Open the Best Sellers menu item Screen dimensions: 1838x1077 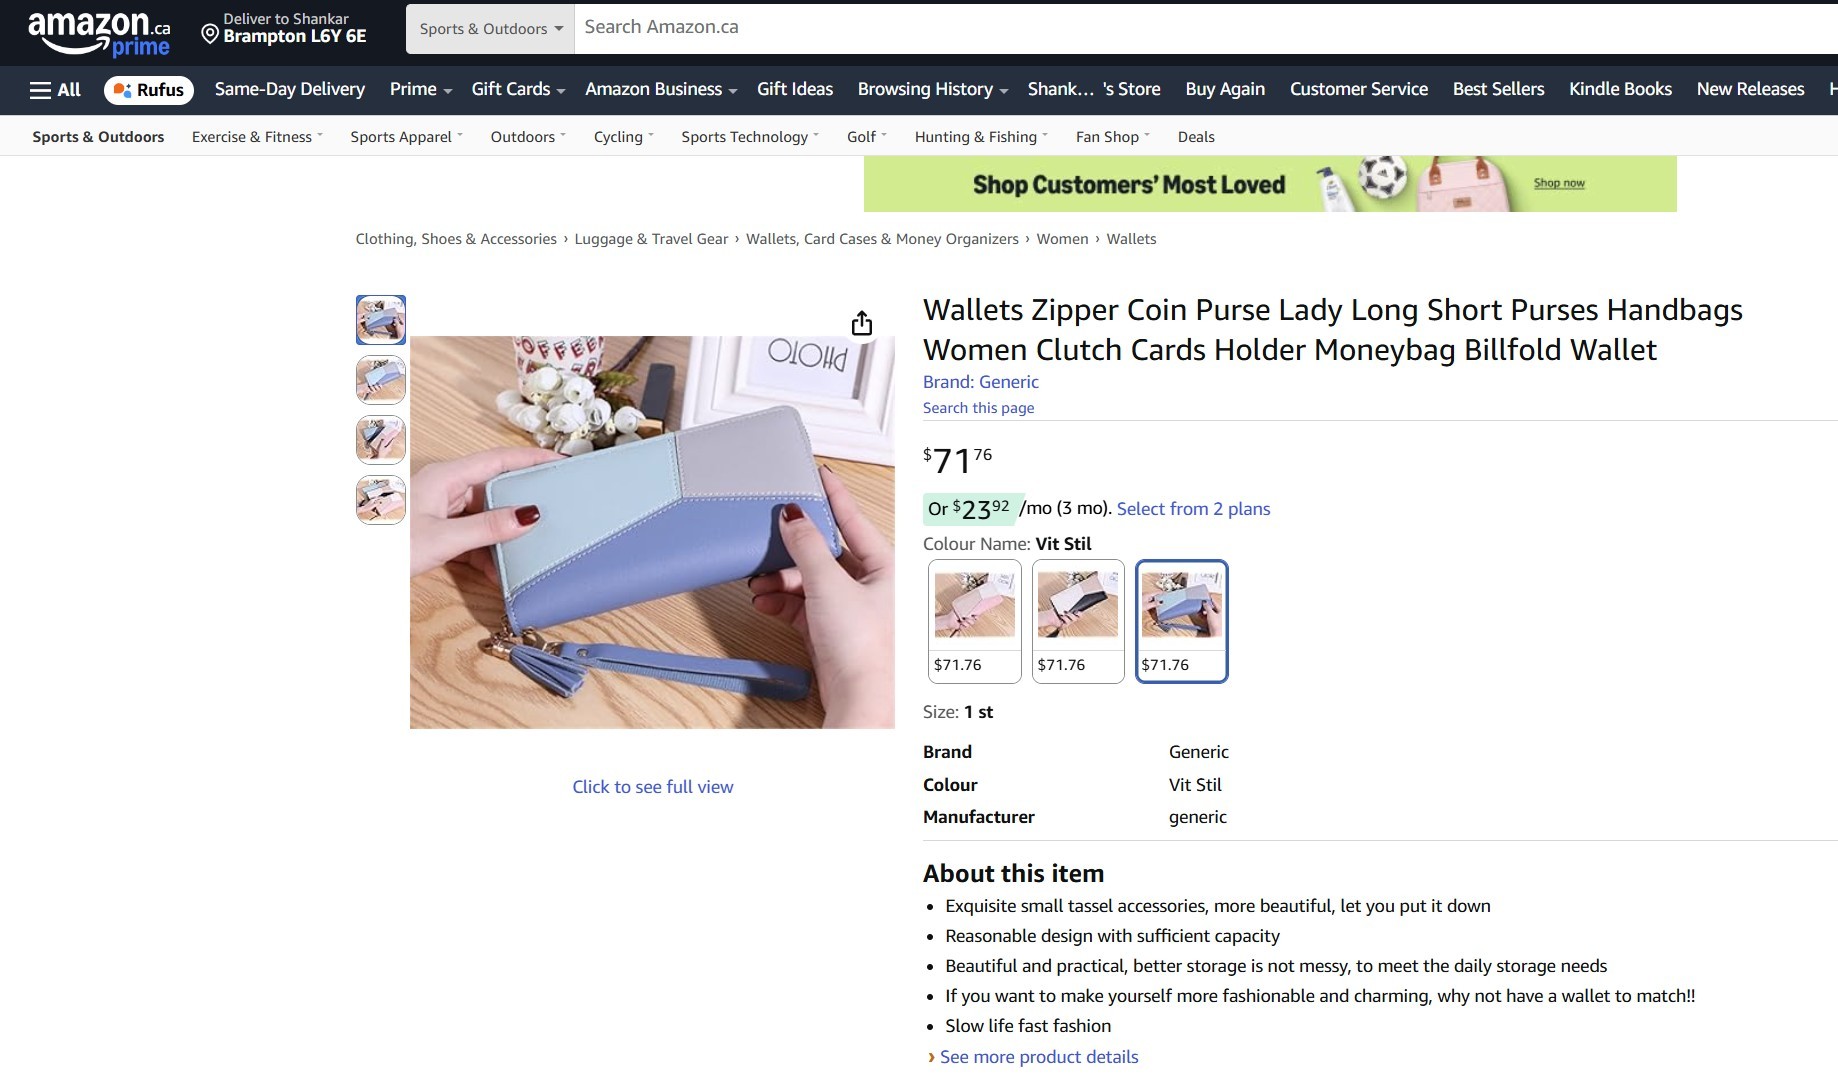click(1498, 90)
